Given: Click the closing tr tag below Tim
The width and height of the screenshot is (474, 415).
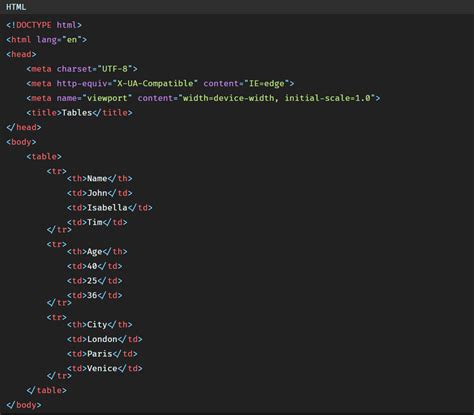Looking at the screenshot, I should [59, 230].
